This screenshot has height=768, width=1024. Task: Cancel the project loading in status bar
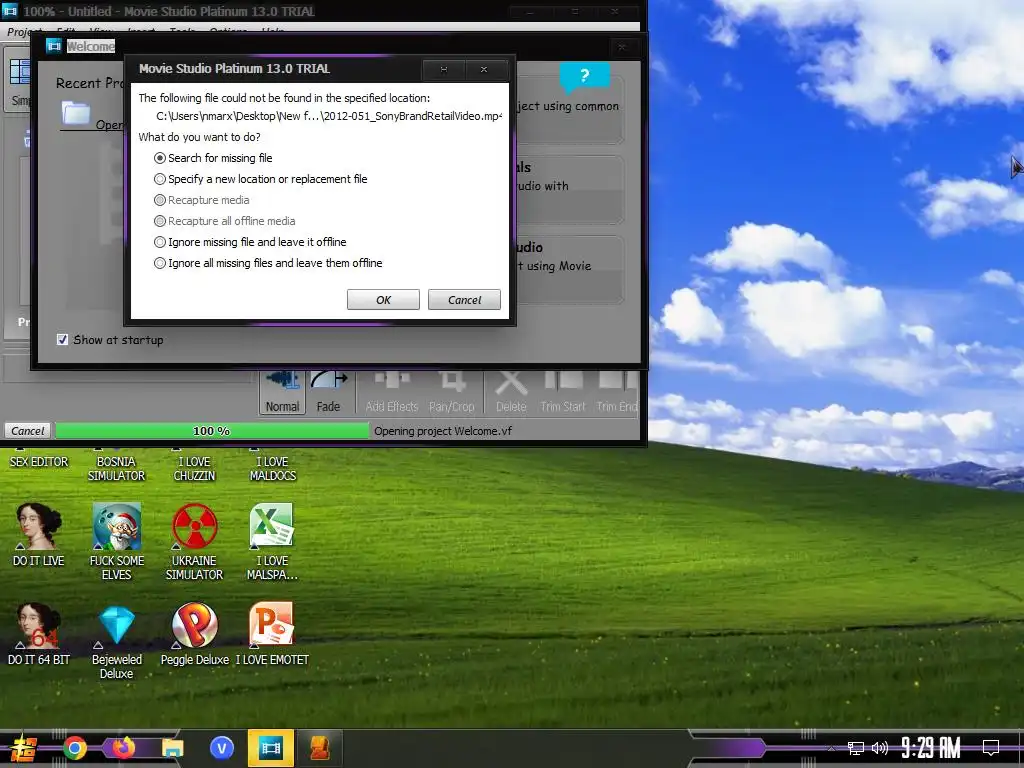point(28,430)
